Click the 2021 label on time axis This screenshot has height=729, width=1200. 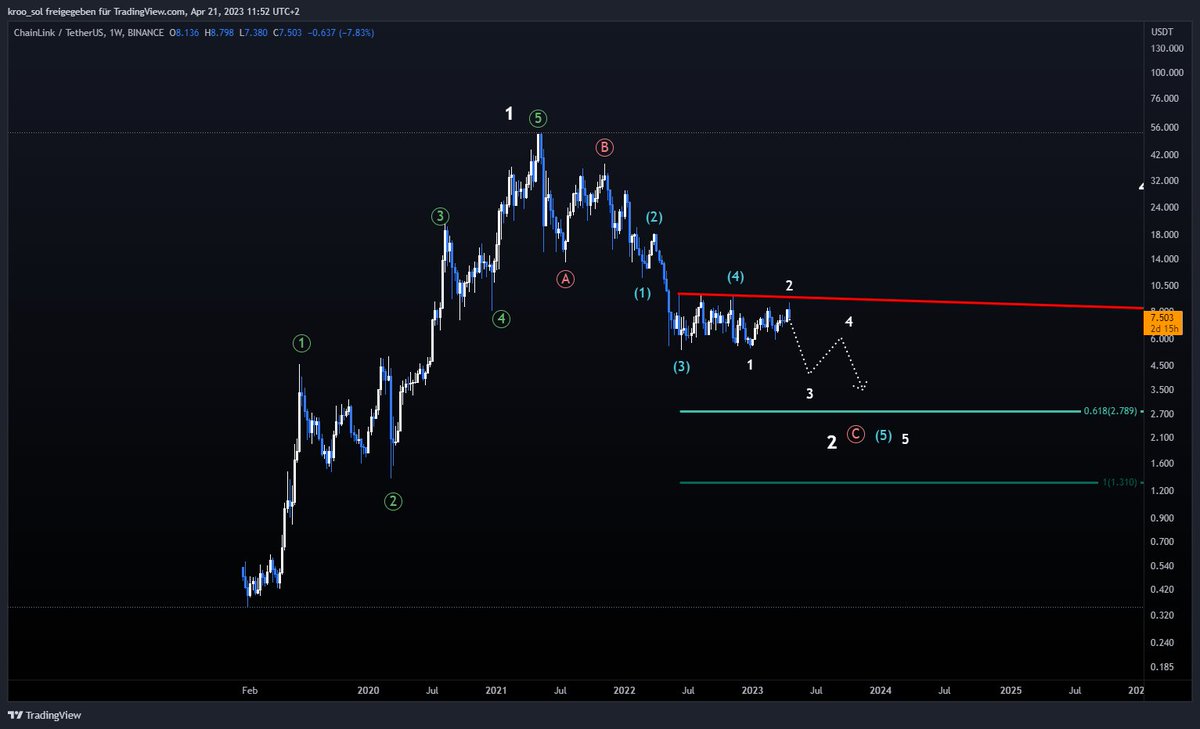click(497, 690)
